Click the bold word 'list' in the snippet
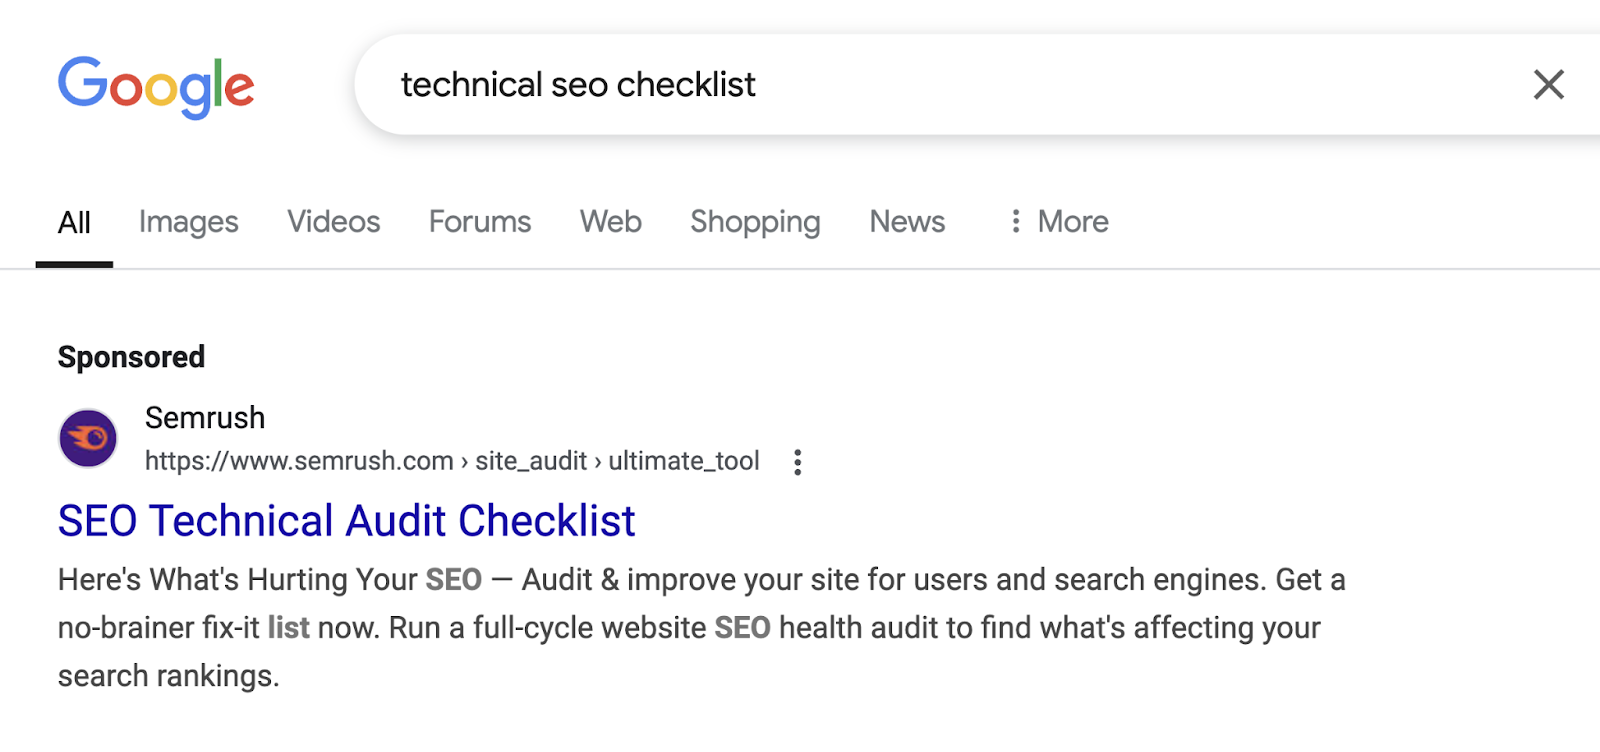Viewport: 1600px width, 752px height. click(288, 628)
